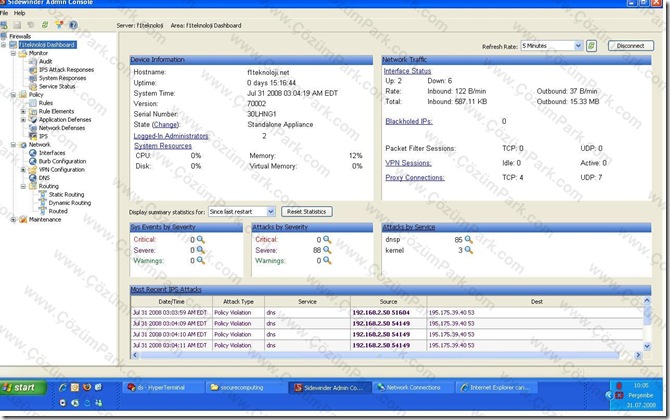Open the Interface Status link

tap(407, 71)
